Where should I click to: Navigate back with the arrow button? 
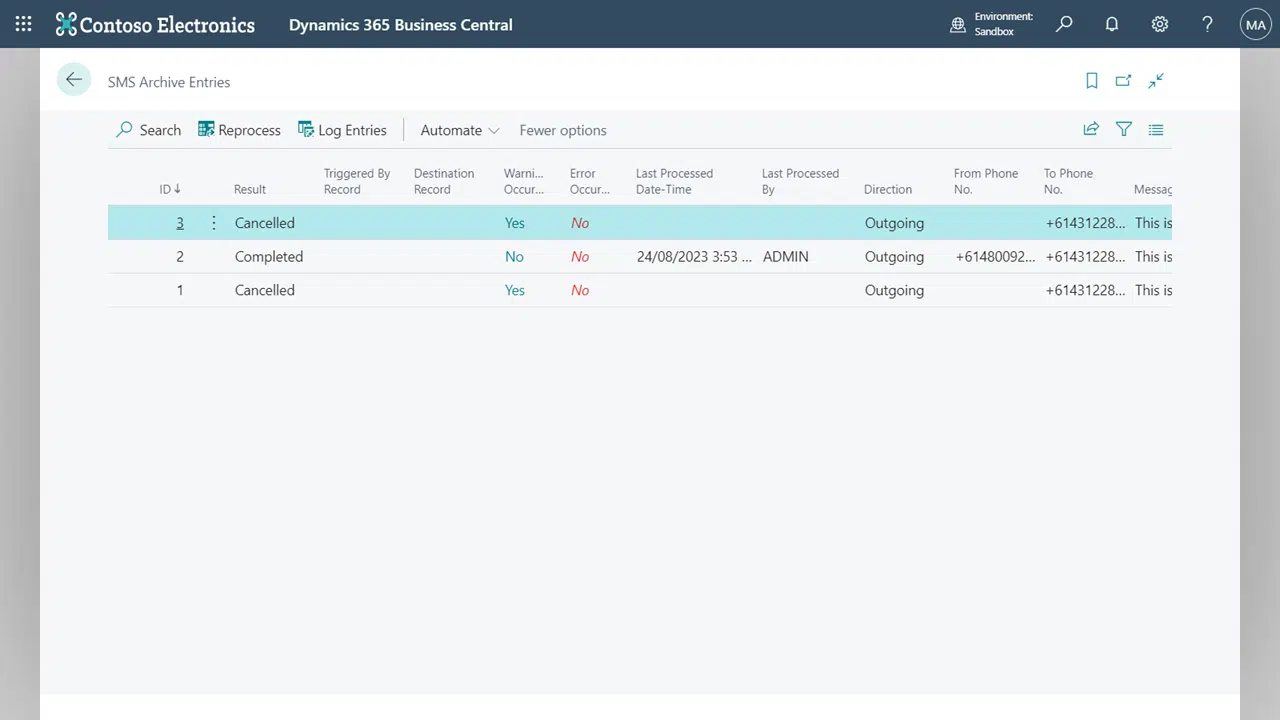(74, 79)
